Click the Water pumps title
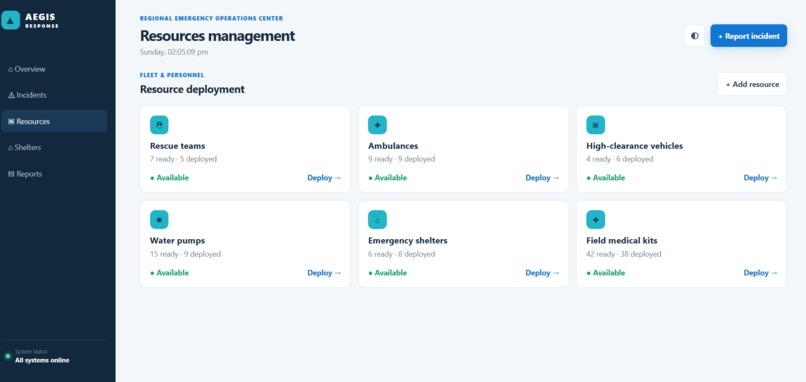This screenshot has height=382, width=806. coord(177,241)
